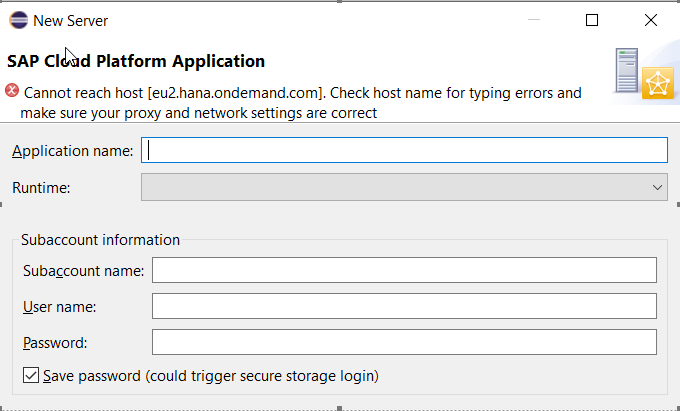This screenshot has height=411, width=680.
Task: Click the 'Application name:' label
Action: click(72, 151)
